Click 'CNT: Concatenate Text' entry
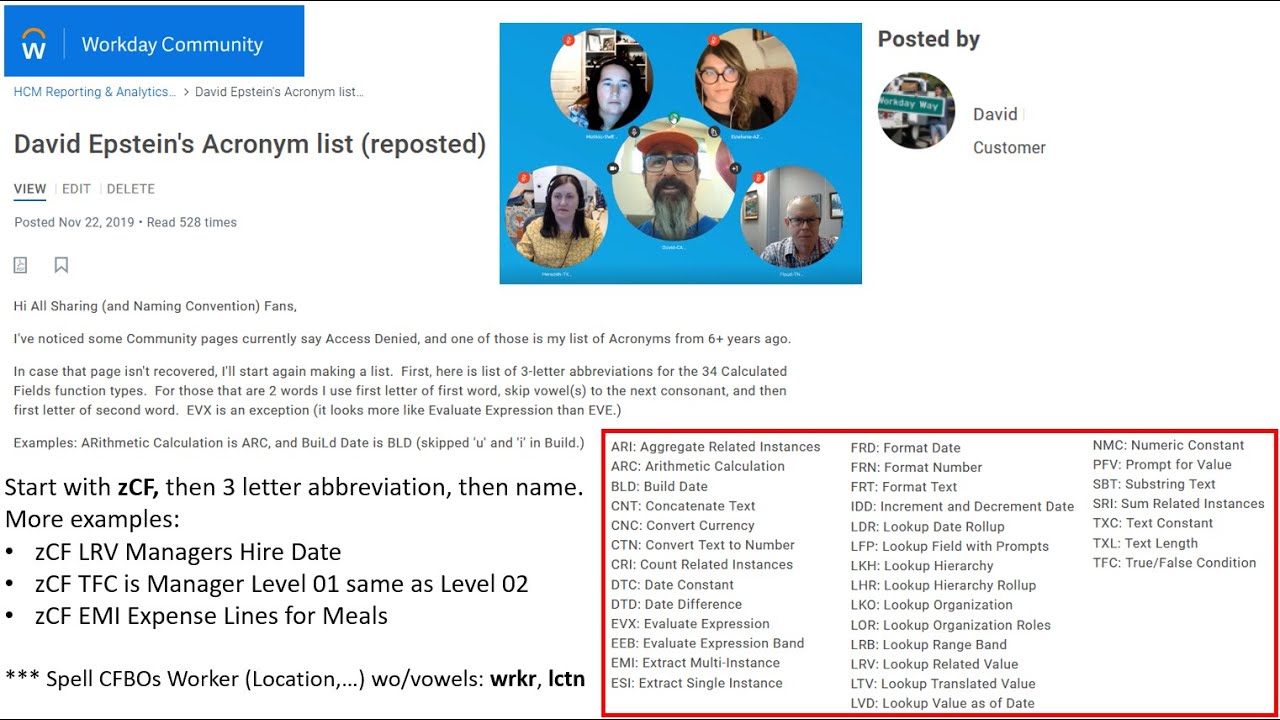 tap(683, 506)
